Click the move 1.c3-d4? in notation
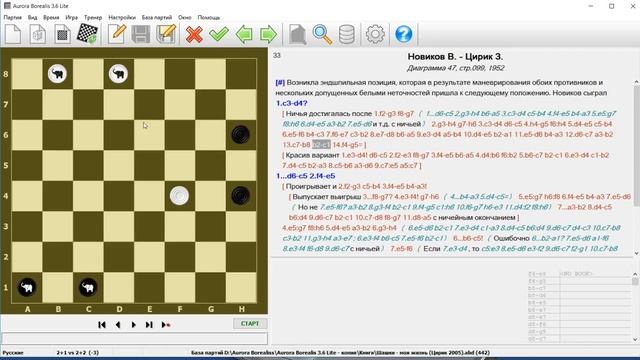640x360 pixels. [292, 103]
